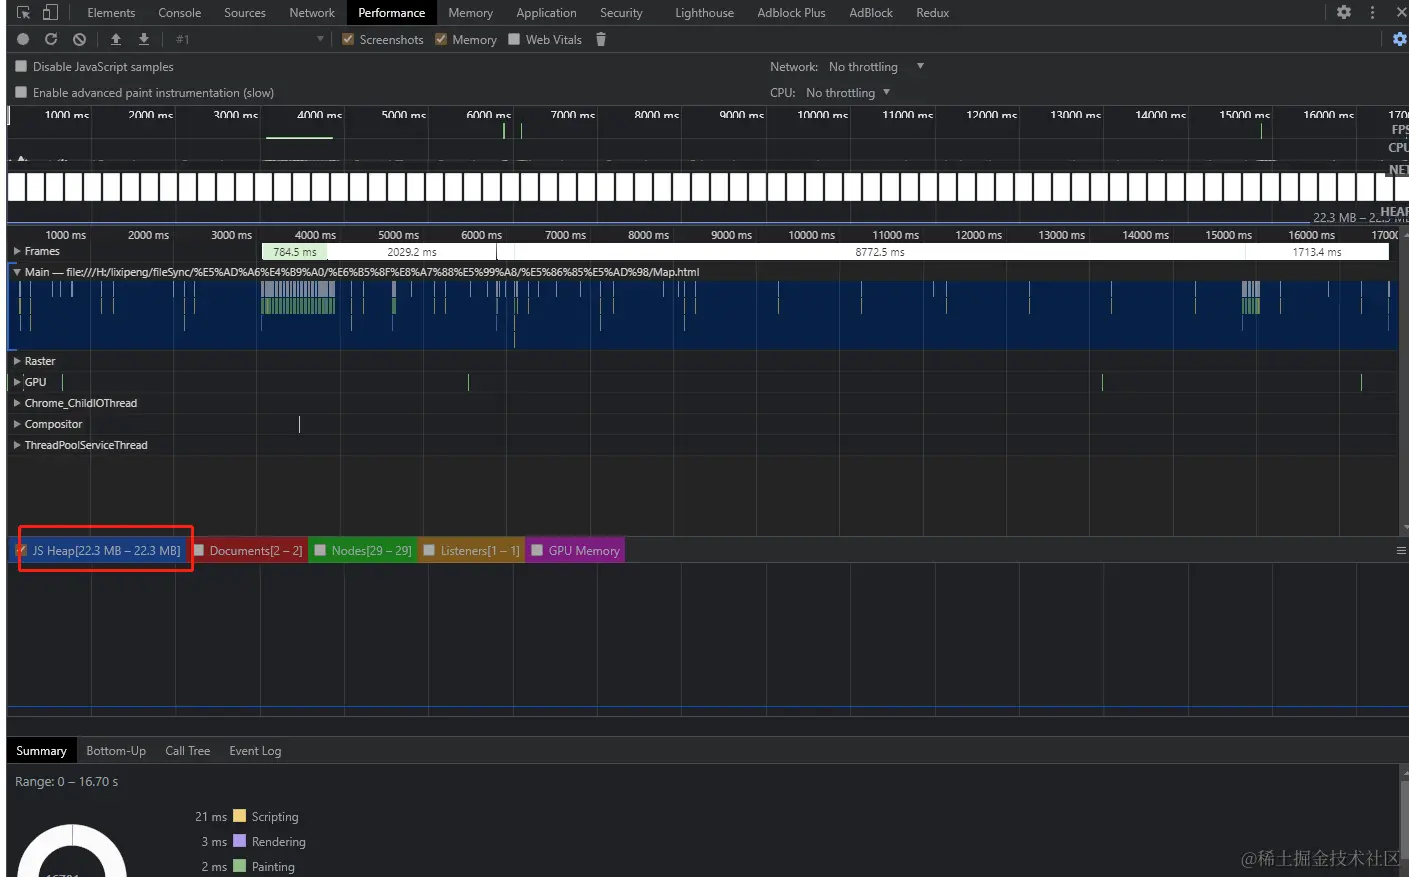Enable the Documents counter checkbox
The width and height of the screenshot is (1409, 877).
click(x=199, y=550)
